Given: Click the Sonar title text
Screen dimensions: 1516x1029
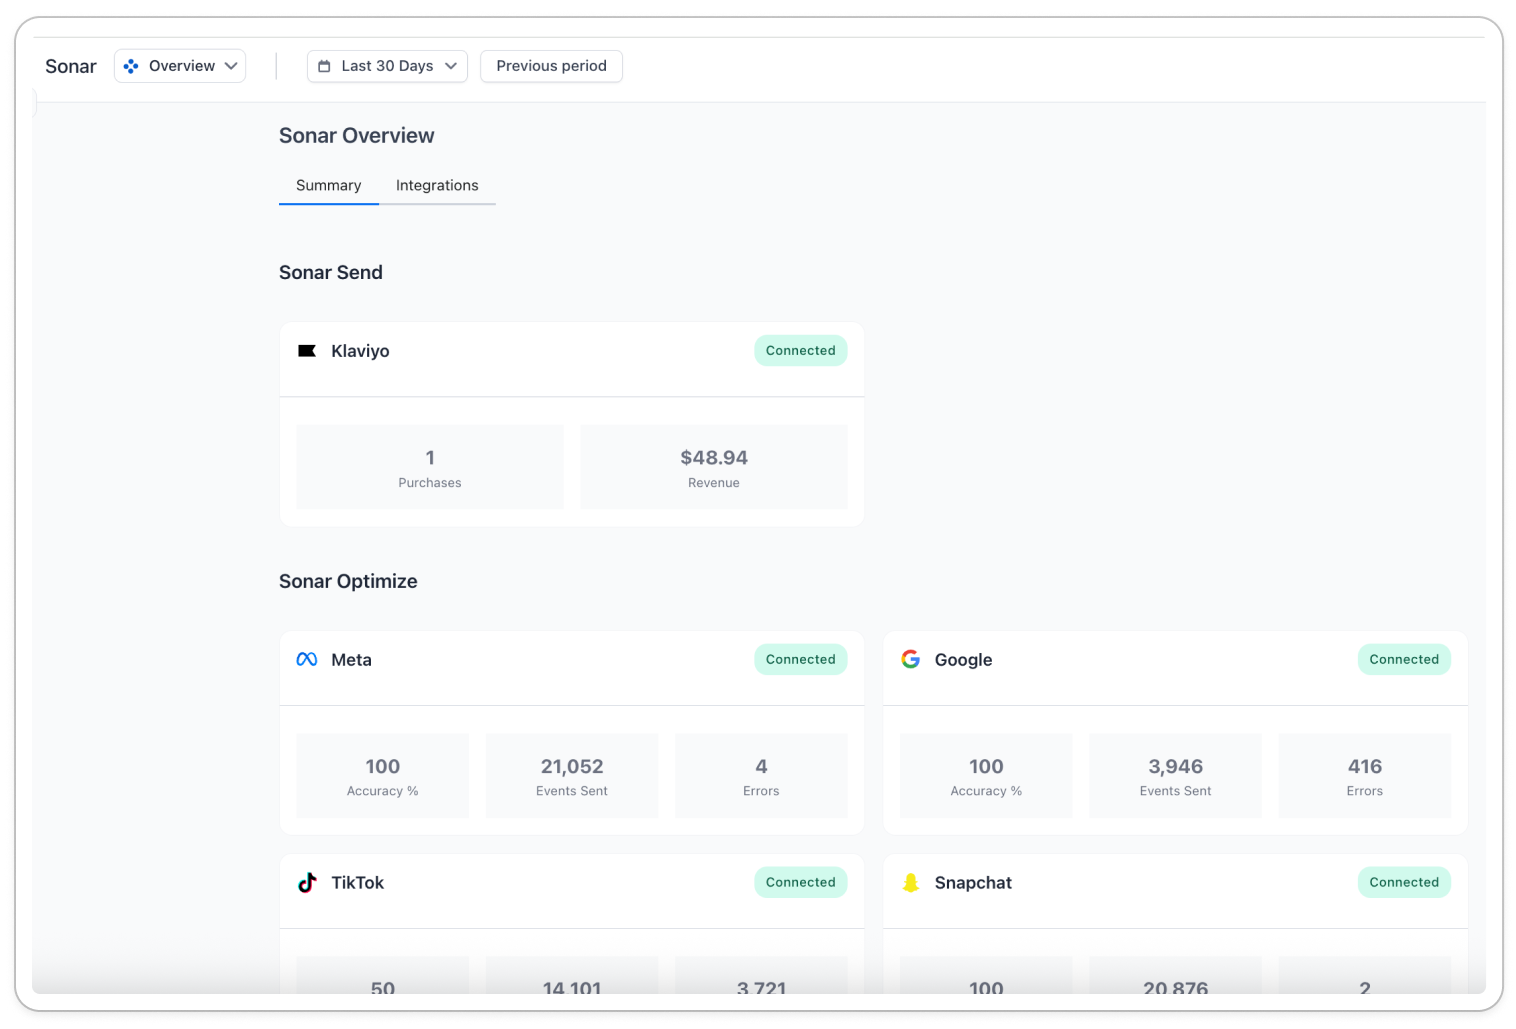Looking at the screenshot, I should click(71, 67).
